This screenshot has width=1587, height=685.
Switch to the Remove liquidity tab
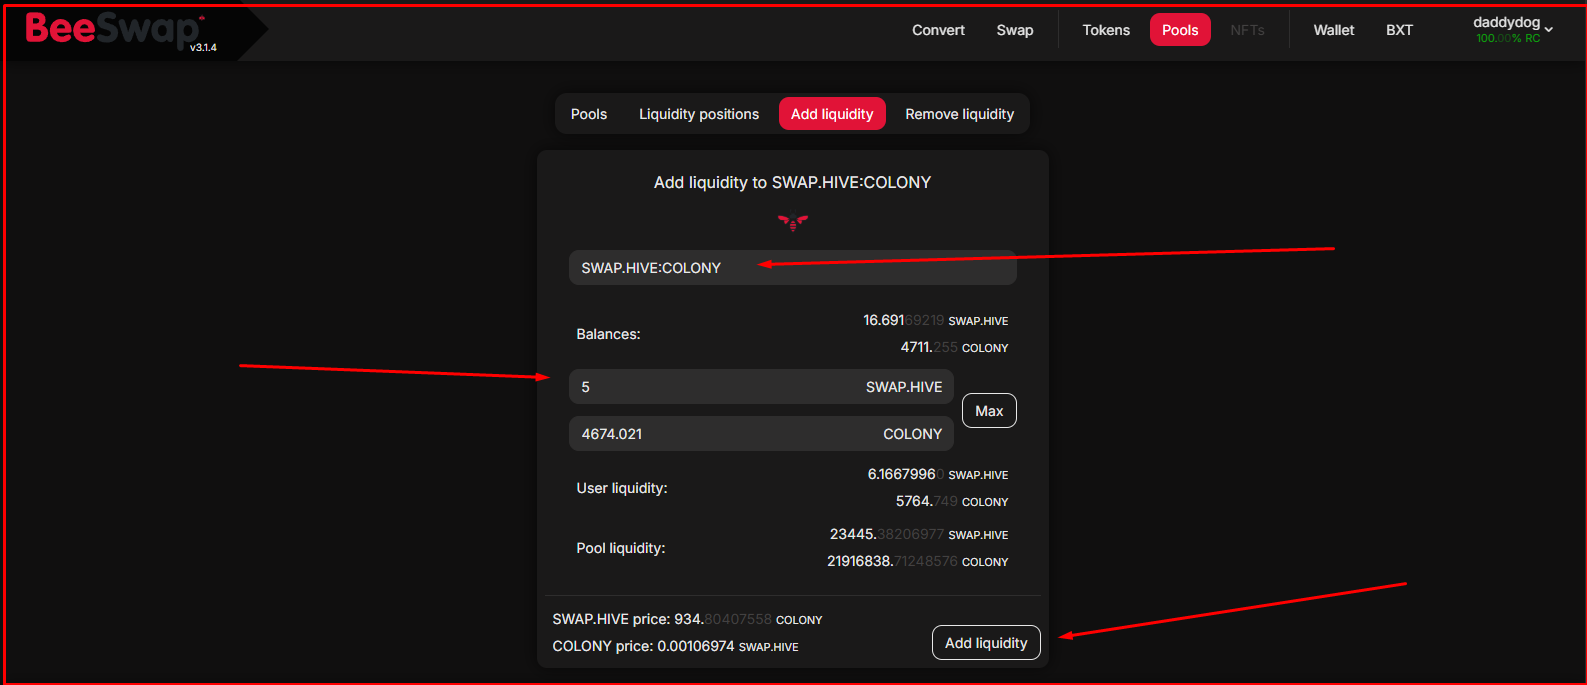point(960,114)
